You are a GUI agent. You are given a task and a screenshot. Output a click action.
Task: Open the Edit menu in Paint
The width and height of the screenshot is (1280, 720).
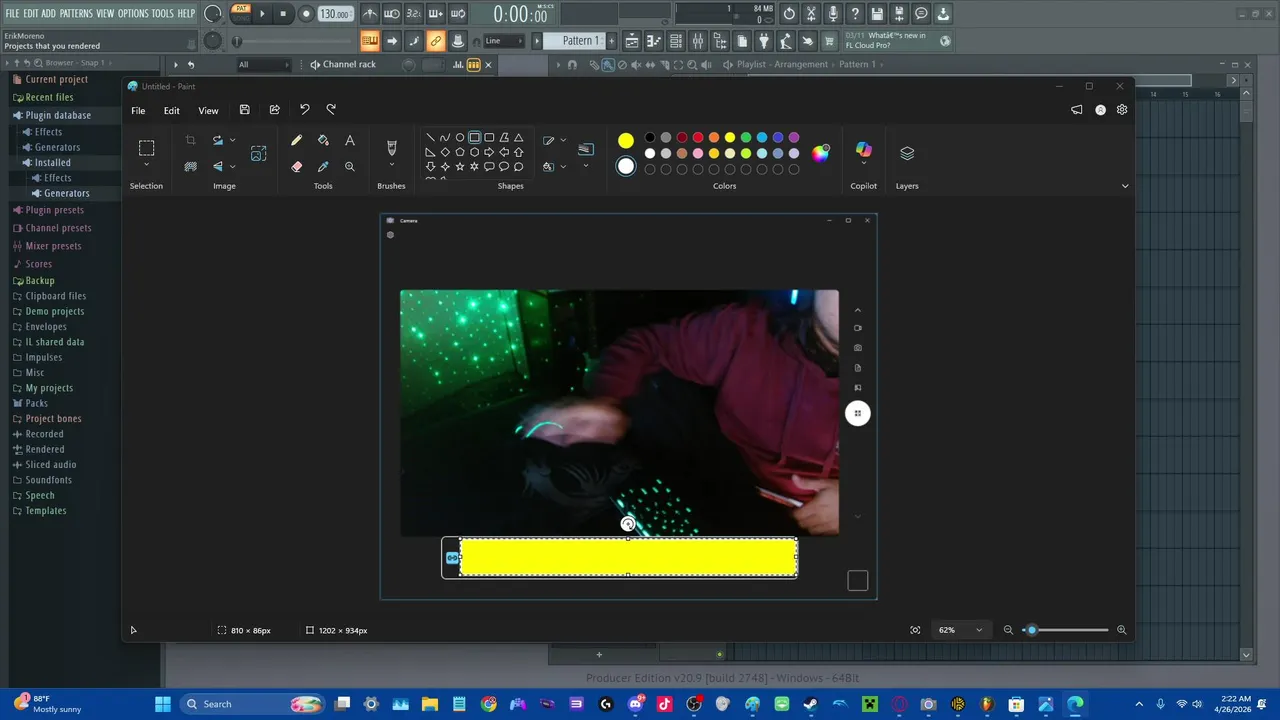tap(172, 111)
